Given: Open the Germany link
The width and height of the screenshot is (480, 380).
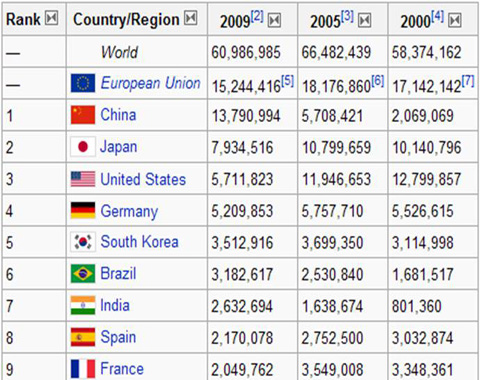Looking at the screenshot, I should [x=129, y=212].
